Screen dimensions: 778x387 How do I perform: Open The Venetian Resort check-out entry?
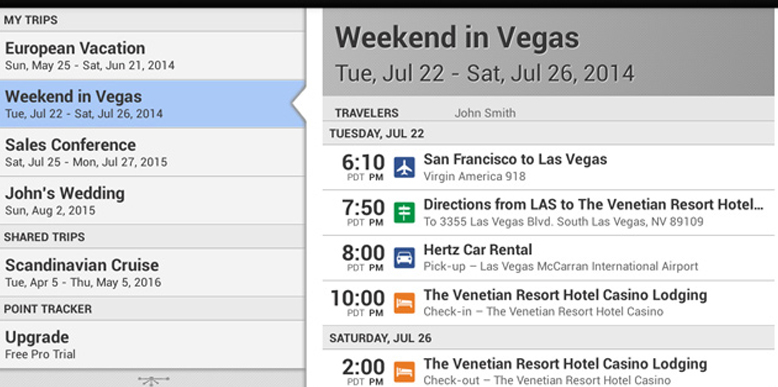pyautogui.click(x=548, y=369)
